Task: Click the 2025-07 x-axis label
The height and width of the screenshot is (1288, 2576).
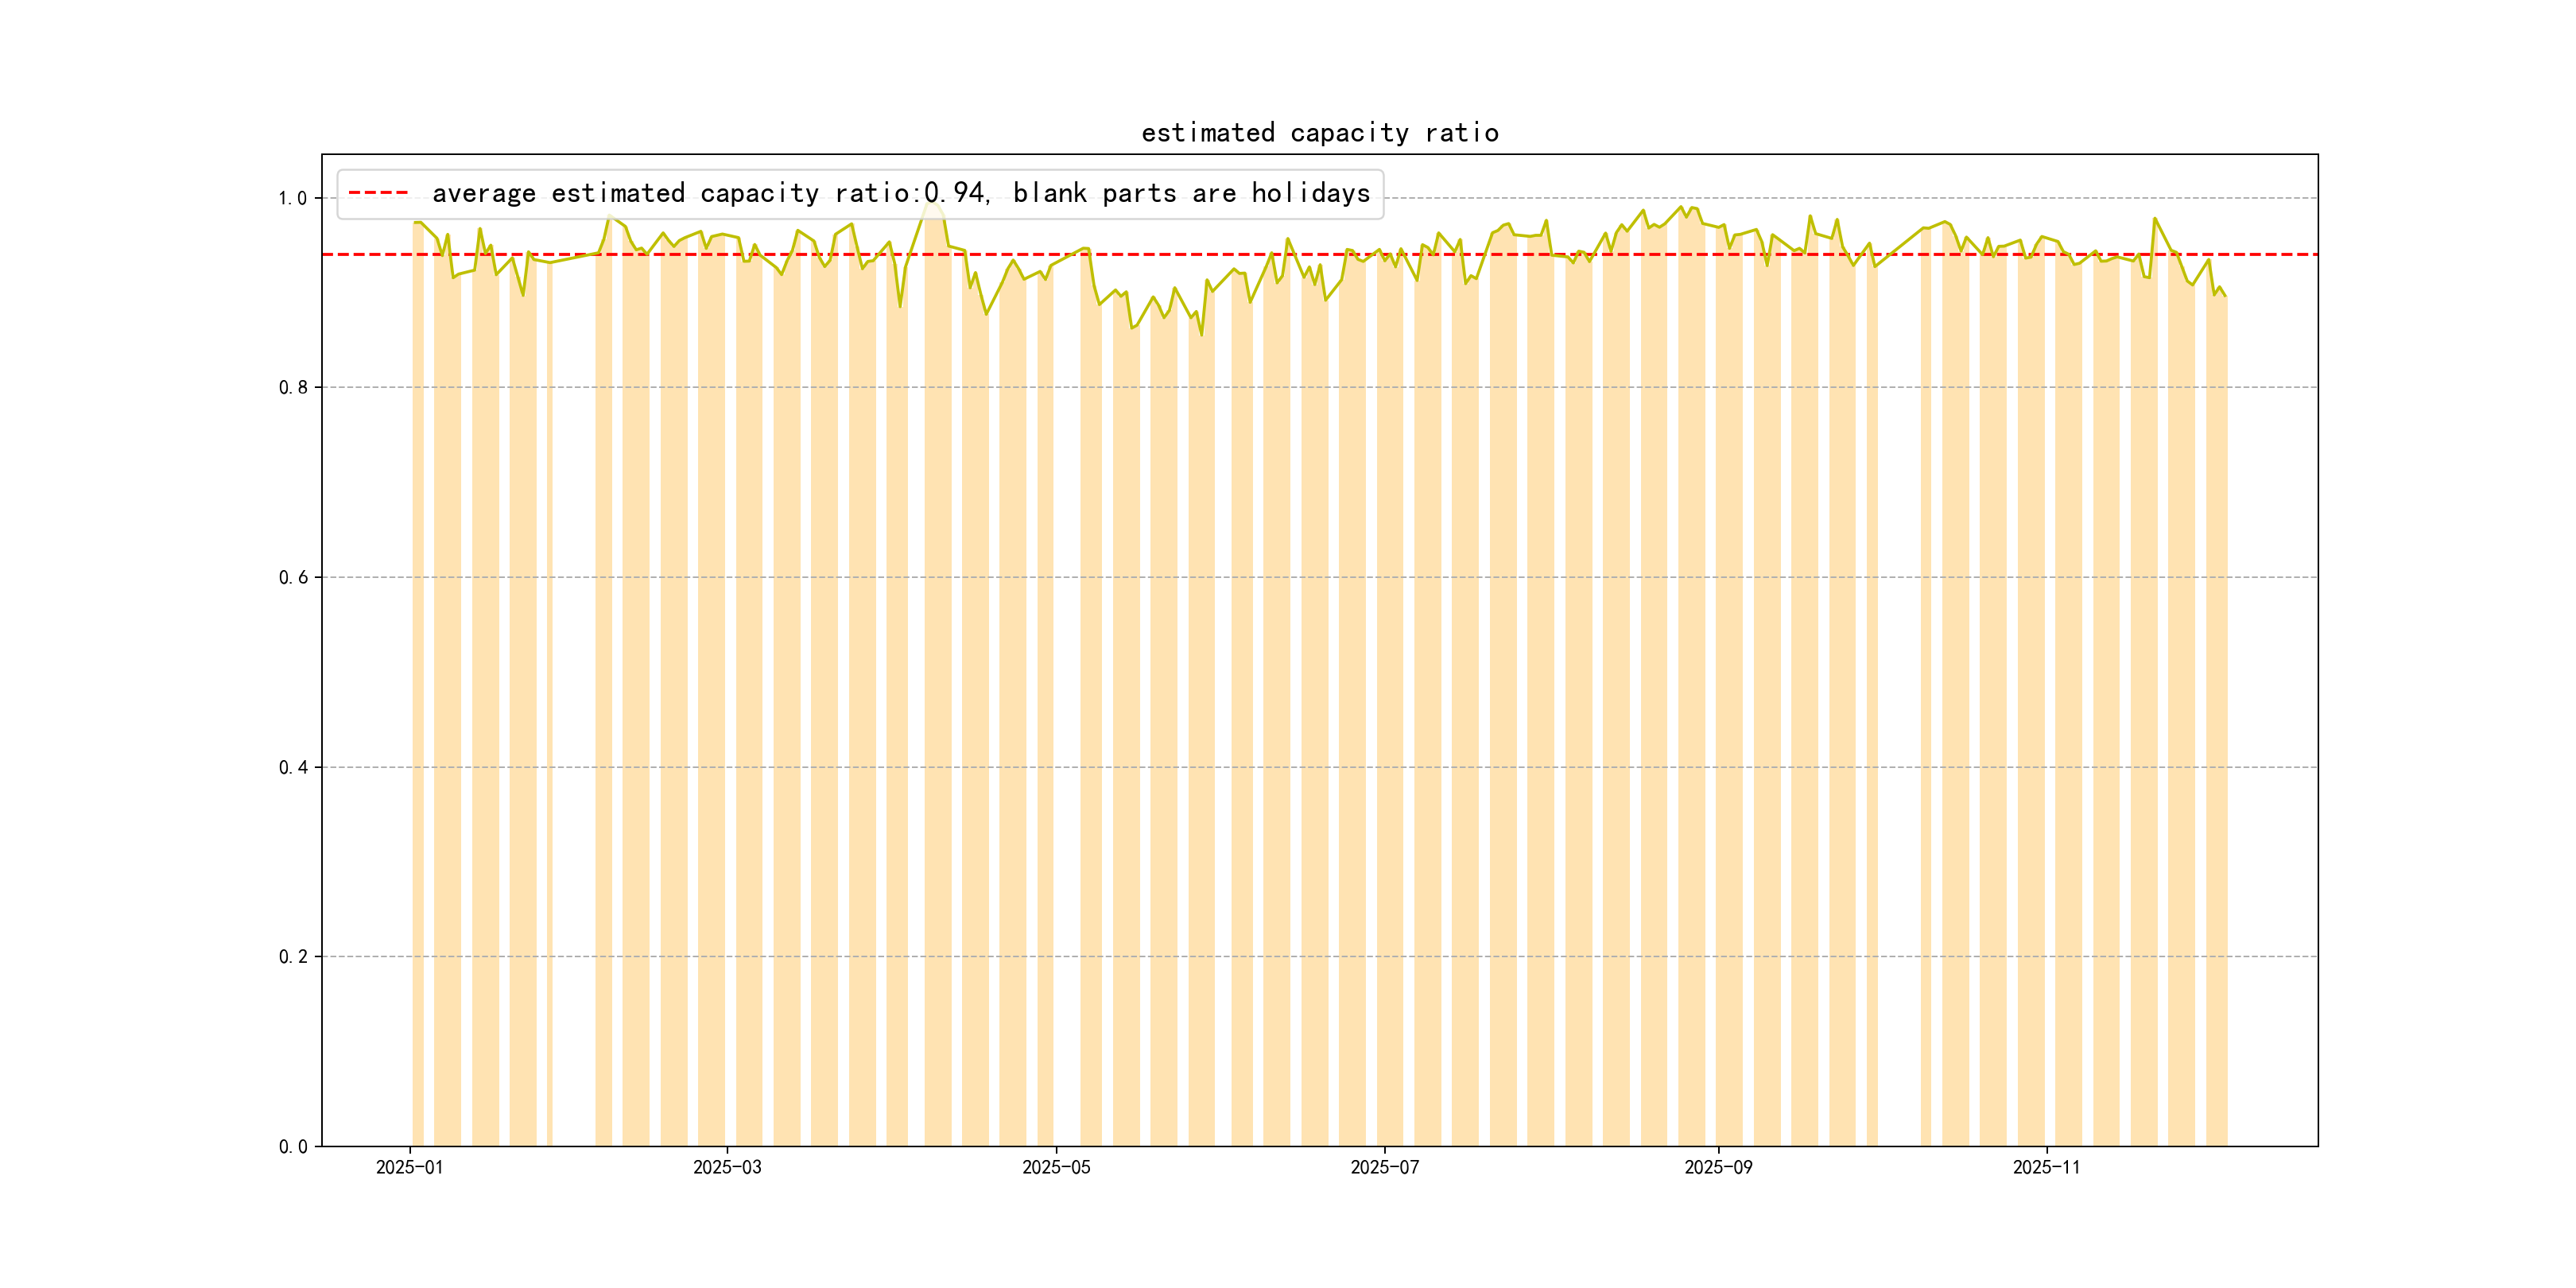Action: point(1384,1167)
